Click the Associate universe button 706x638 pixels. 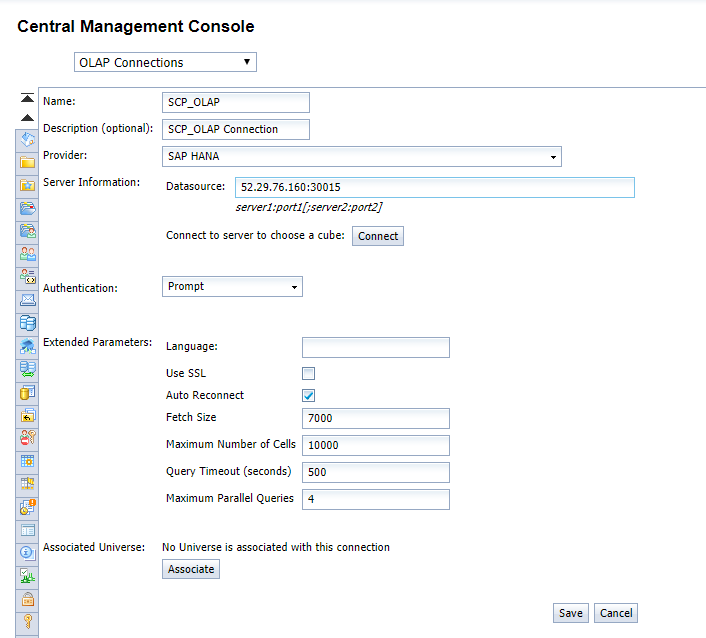click(191, 569)
